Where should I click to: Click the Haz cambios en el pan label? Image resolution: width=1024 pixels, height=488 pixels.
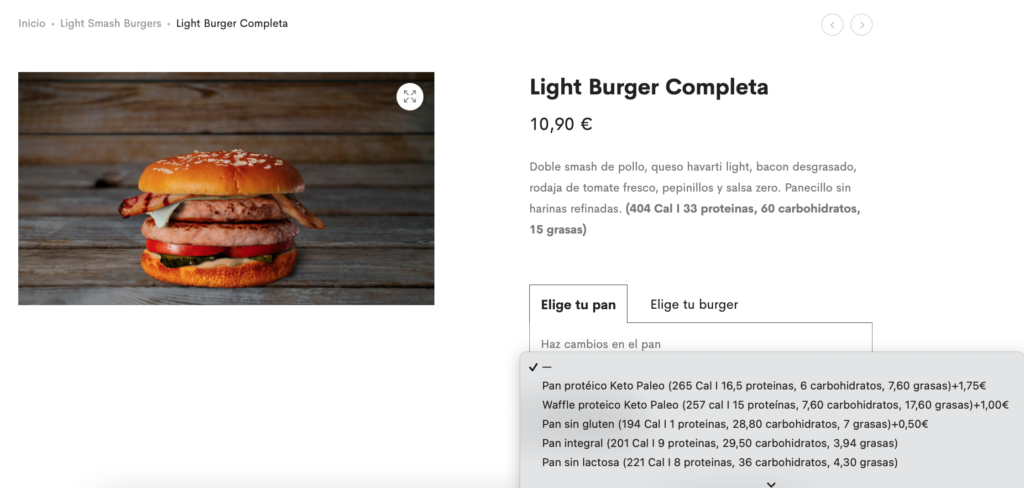[601, 344]
